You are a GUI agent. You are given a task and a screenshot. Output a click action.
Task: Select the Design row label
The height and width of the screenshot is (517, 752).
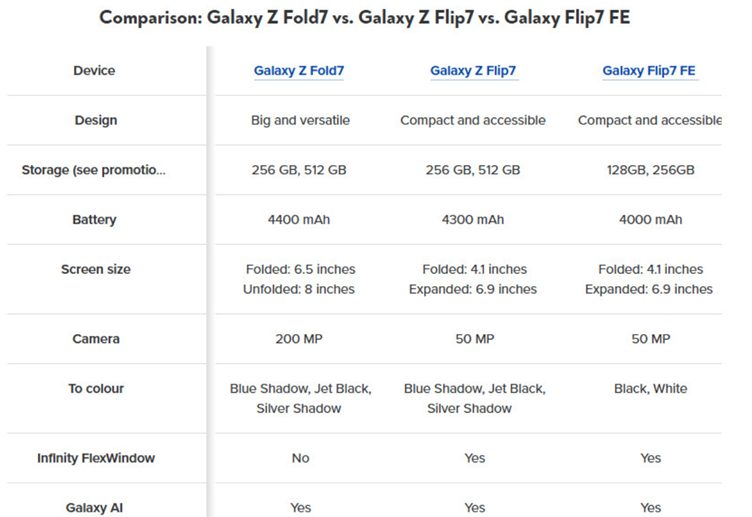point(95,121)
